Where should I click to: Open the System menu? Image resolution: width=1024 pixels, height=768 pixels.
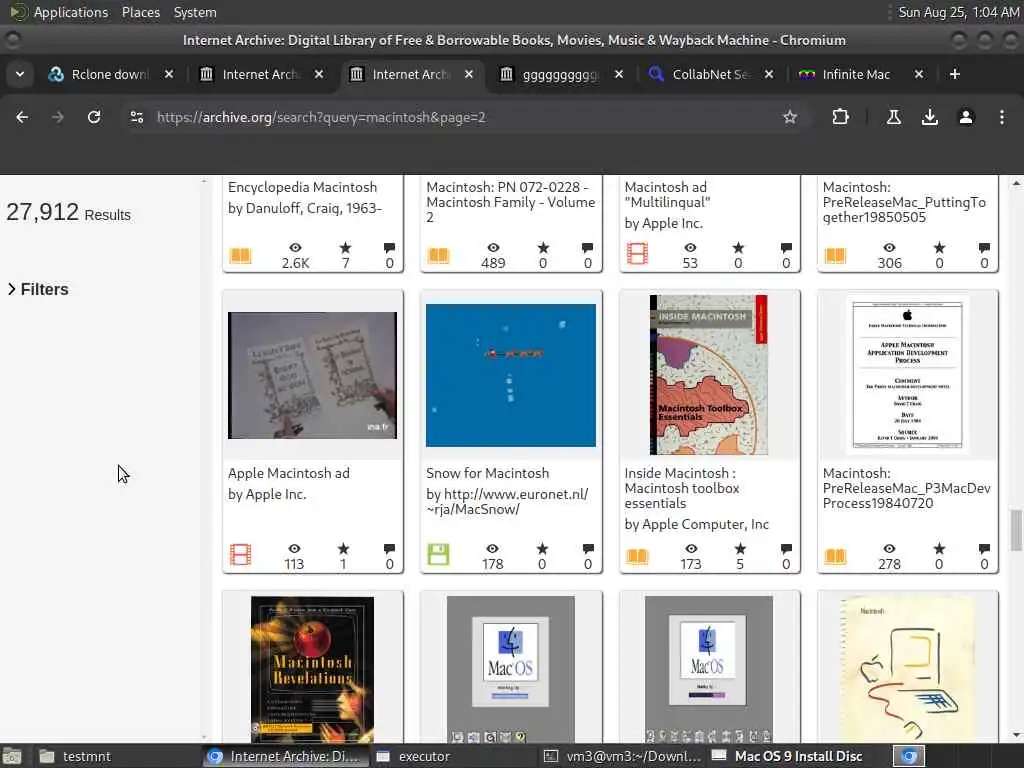pyautogui.click(x=195, y=12)
